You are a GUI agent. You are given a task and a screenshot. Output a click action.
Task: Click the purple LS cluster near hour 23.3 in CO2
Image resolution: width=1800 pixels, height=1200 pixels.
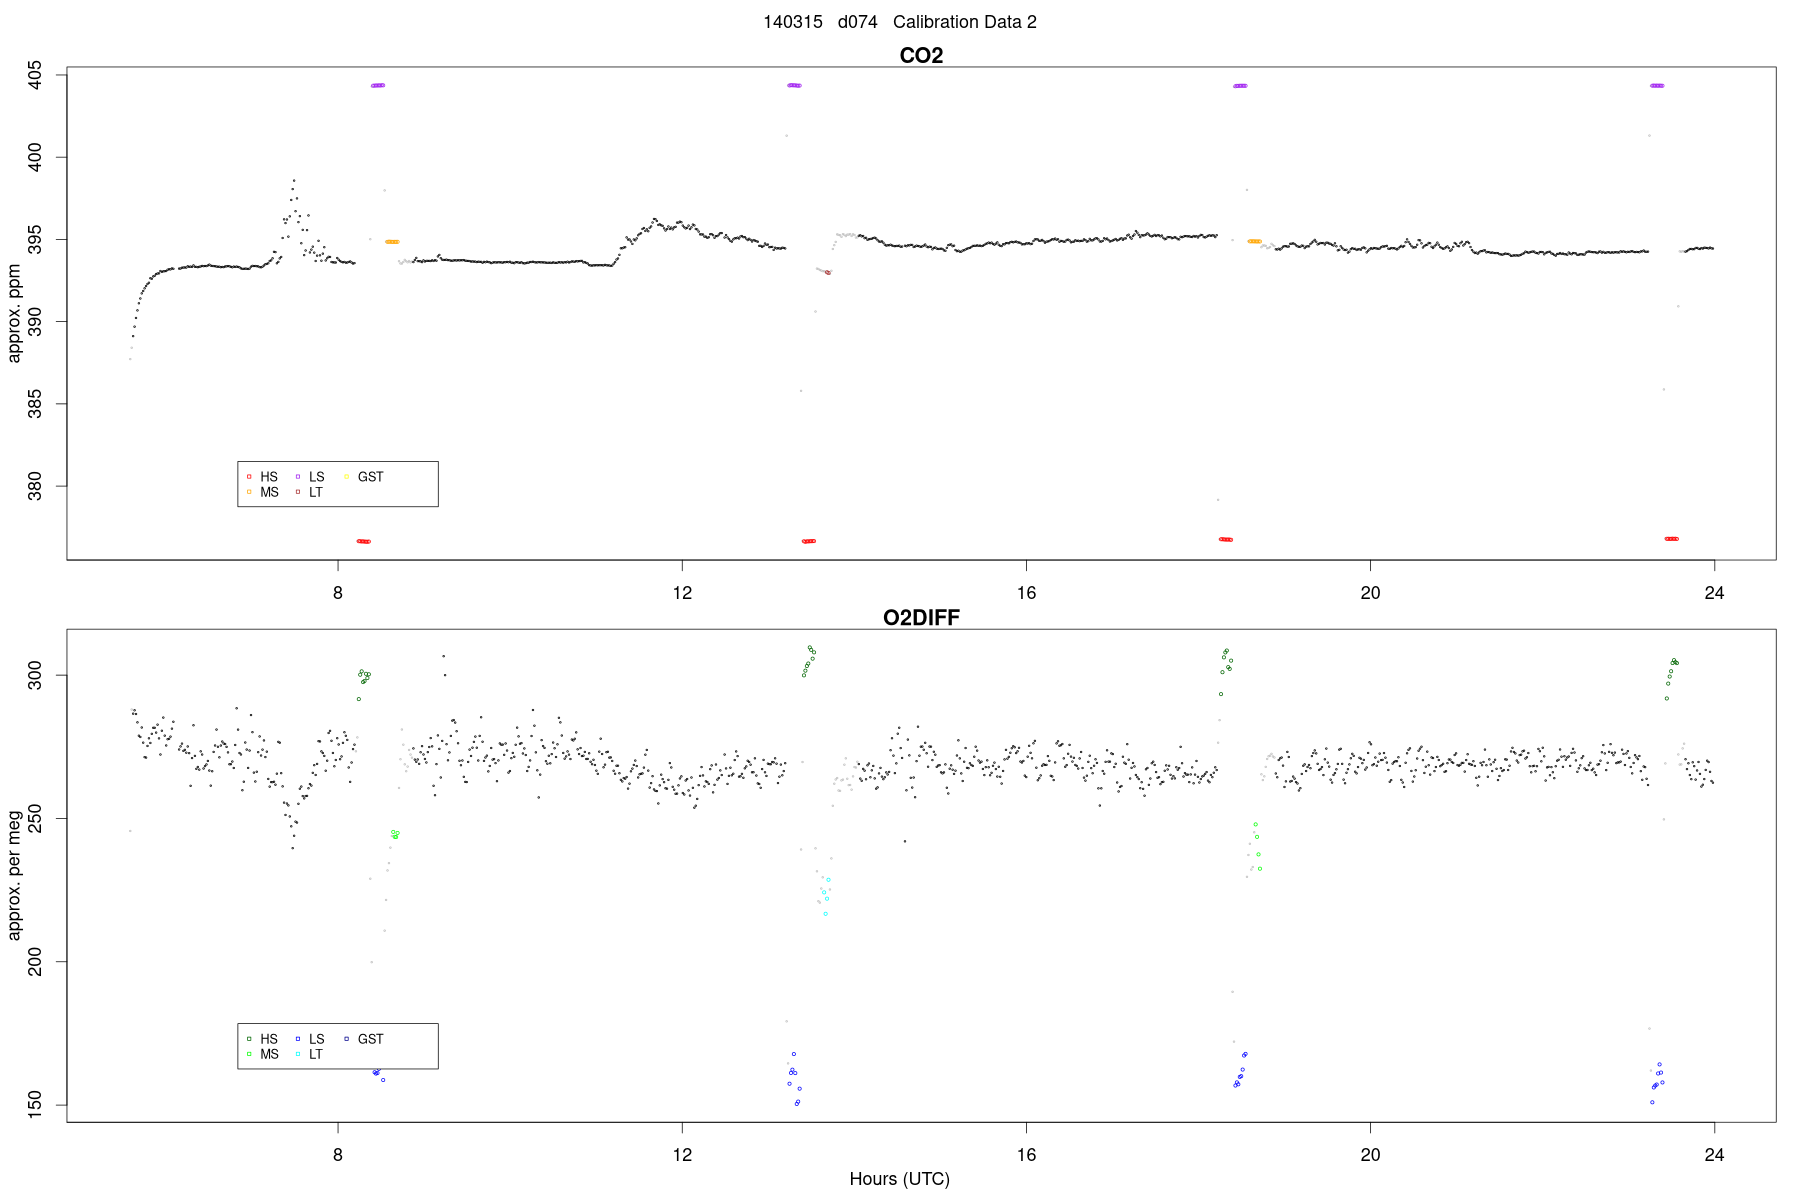click(1657, 86)
